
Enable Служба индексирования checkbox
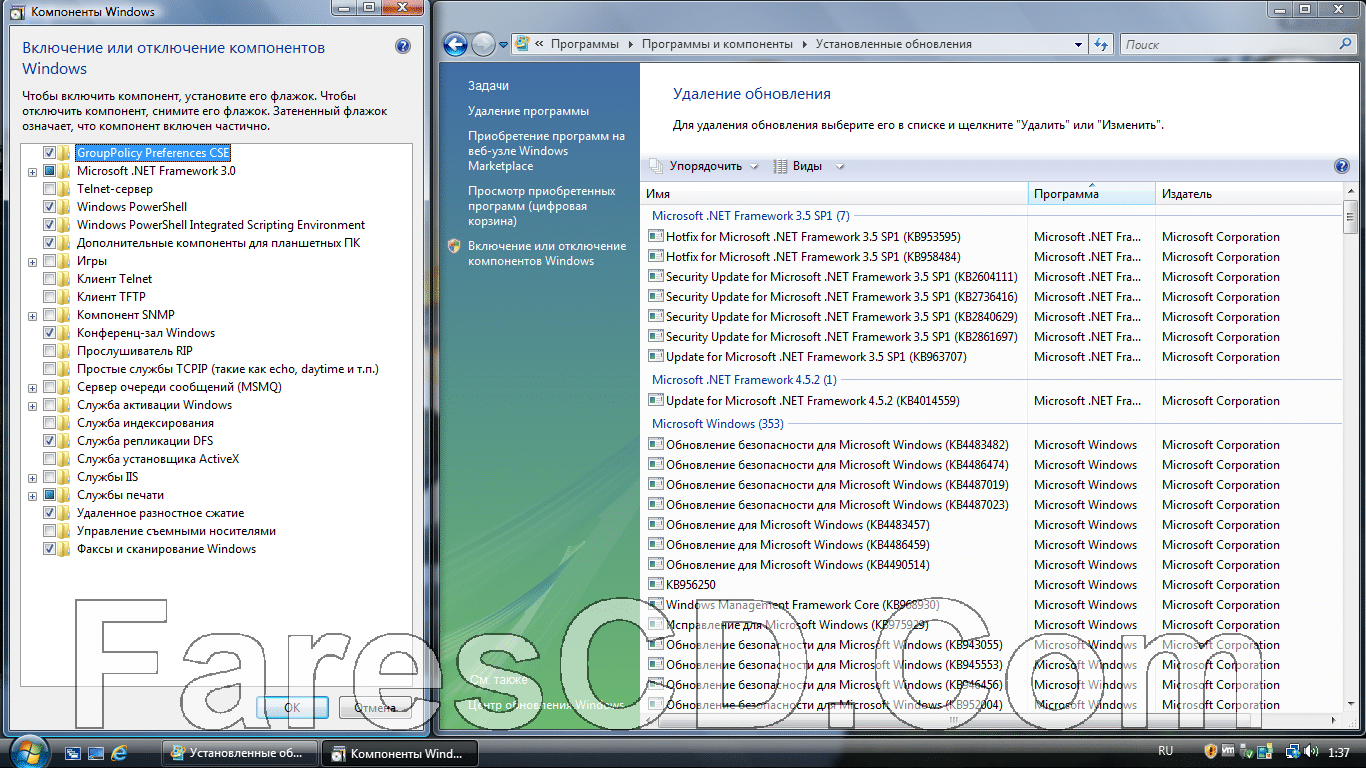coord(49,423)
